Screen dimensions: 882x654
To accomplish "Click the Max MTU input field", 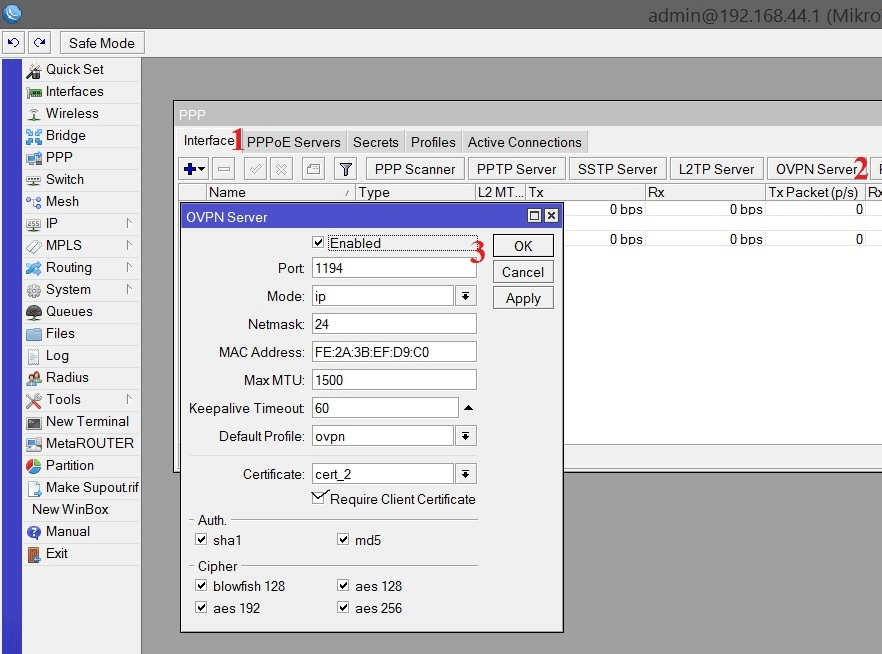I will tap(394, 380).
